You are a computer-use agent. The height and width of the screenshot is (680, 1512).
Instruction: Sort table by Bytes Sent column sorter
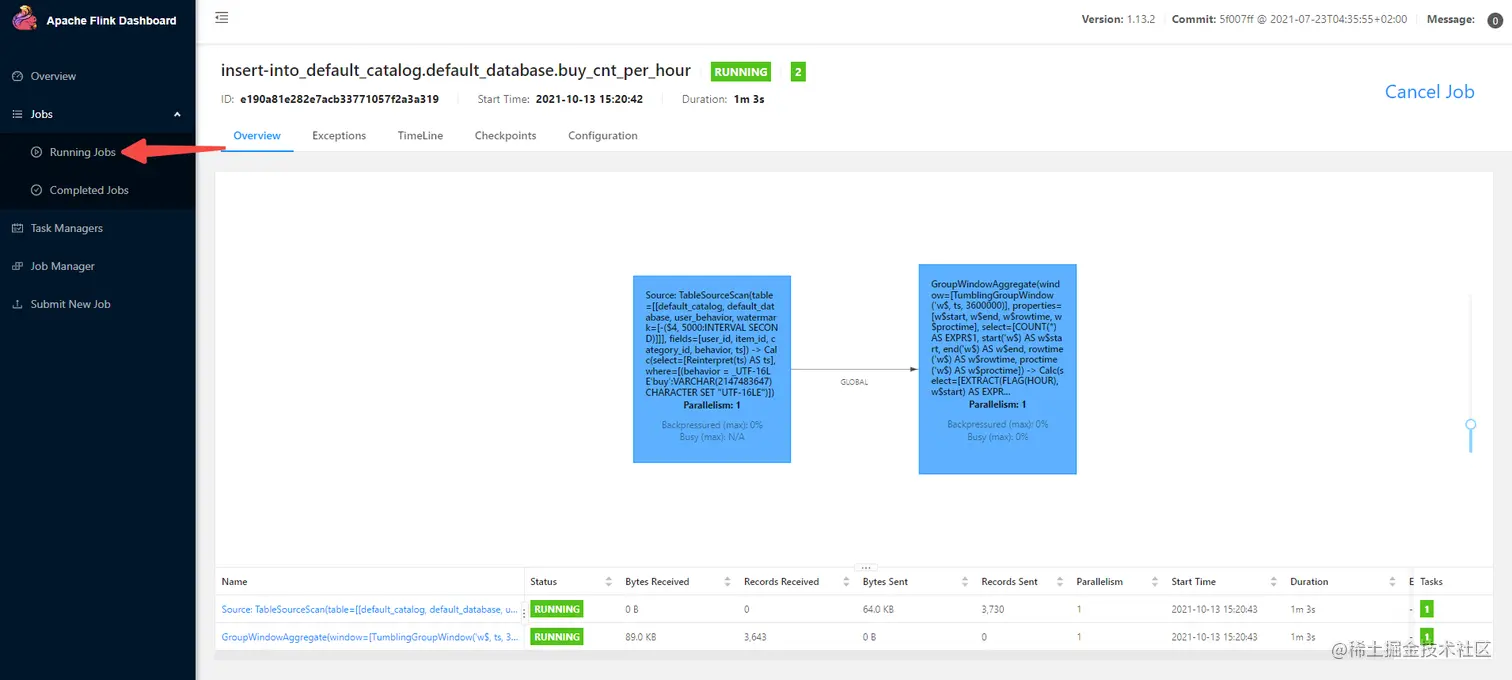pos(965,582)
